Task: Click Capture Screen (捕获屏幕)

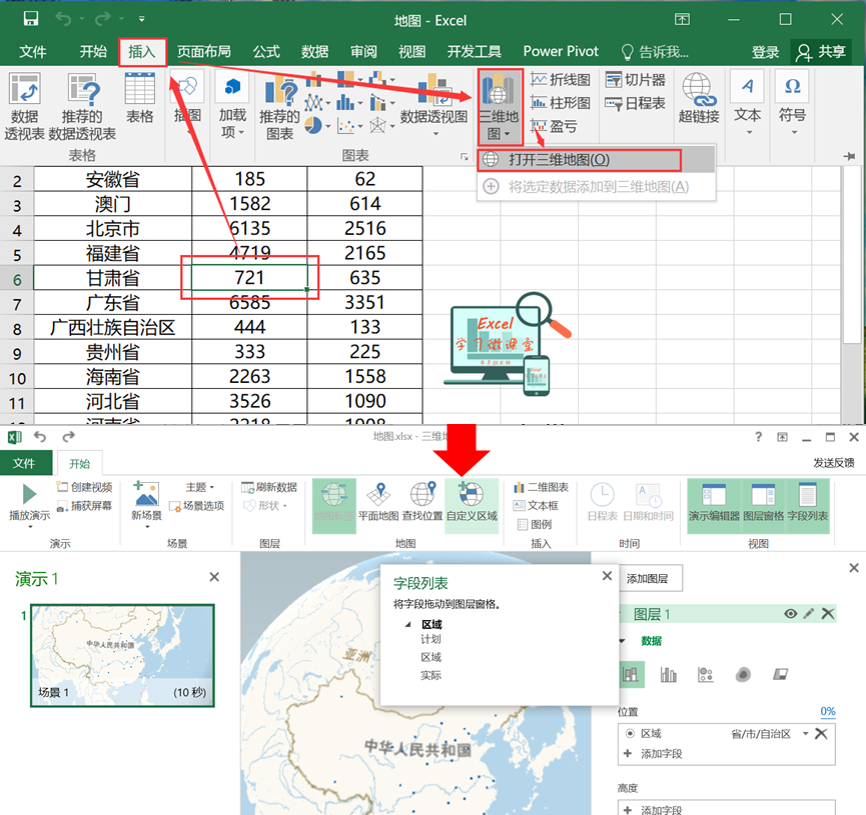Action: pos(84,506)
